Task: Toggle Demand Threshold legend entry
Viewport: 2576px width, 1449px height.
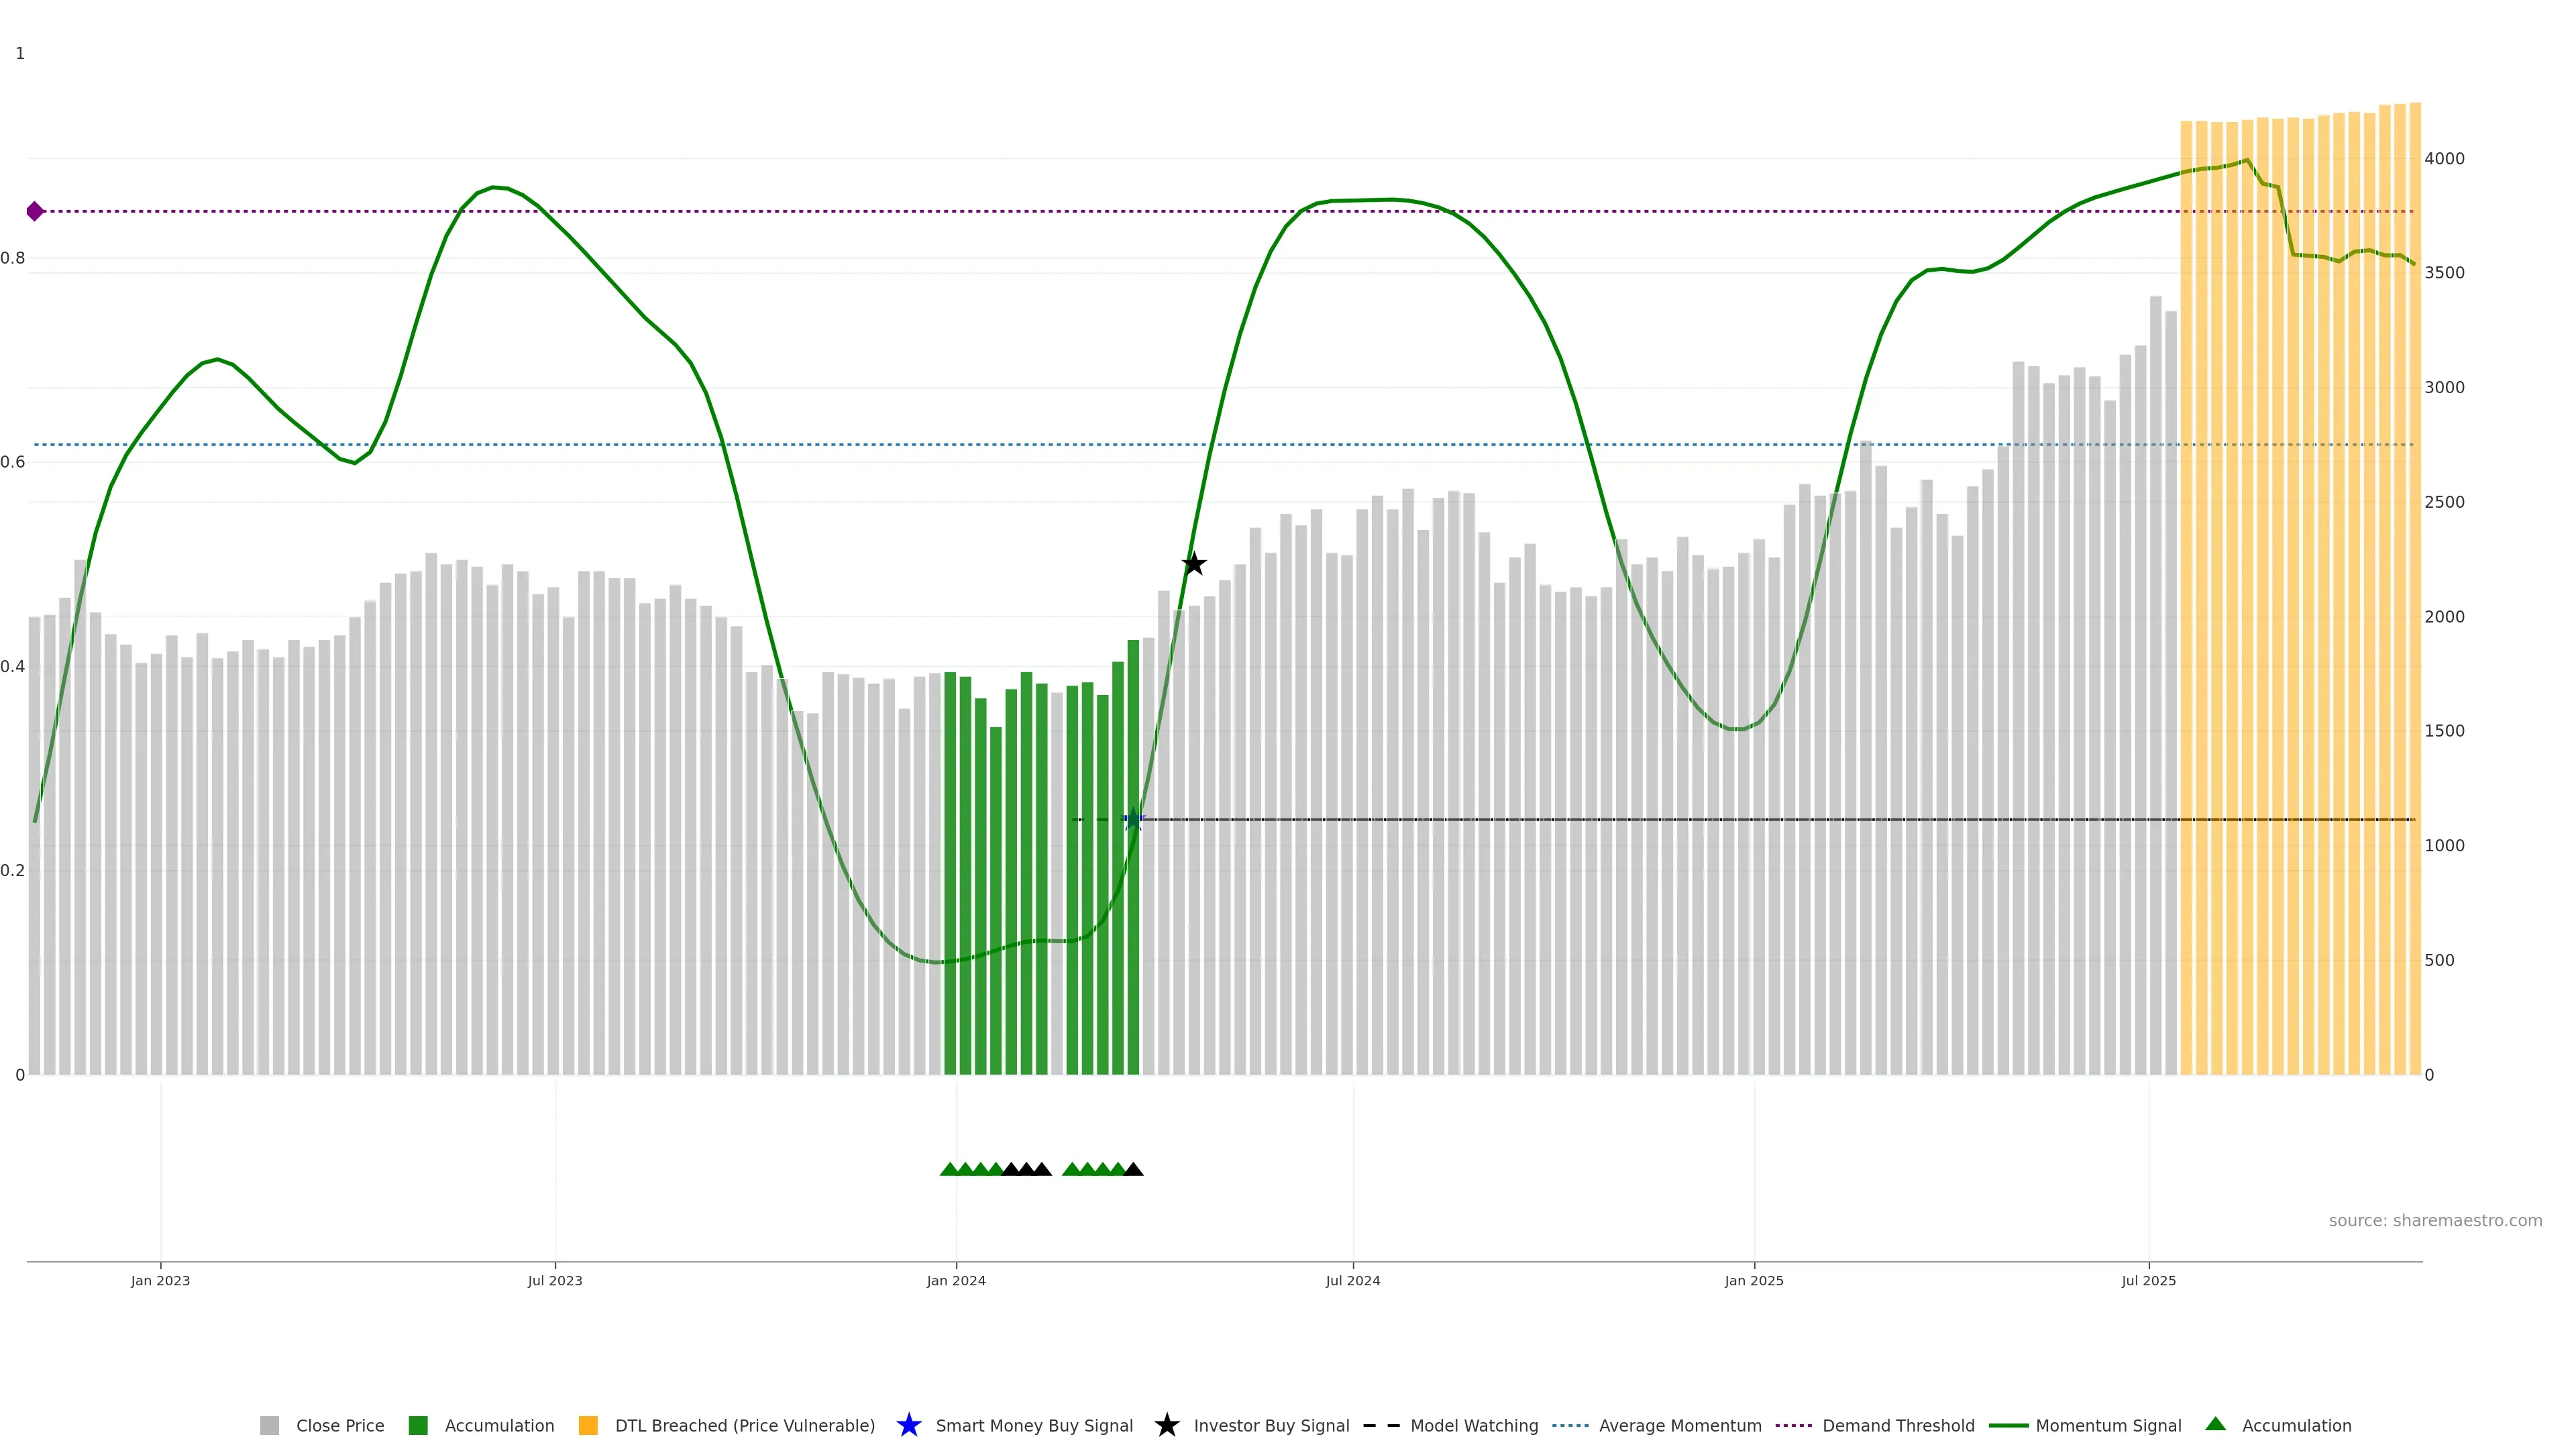Action: click(x=1897, y=1425)
